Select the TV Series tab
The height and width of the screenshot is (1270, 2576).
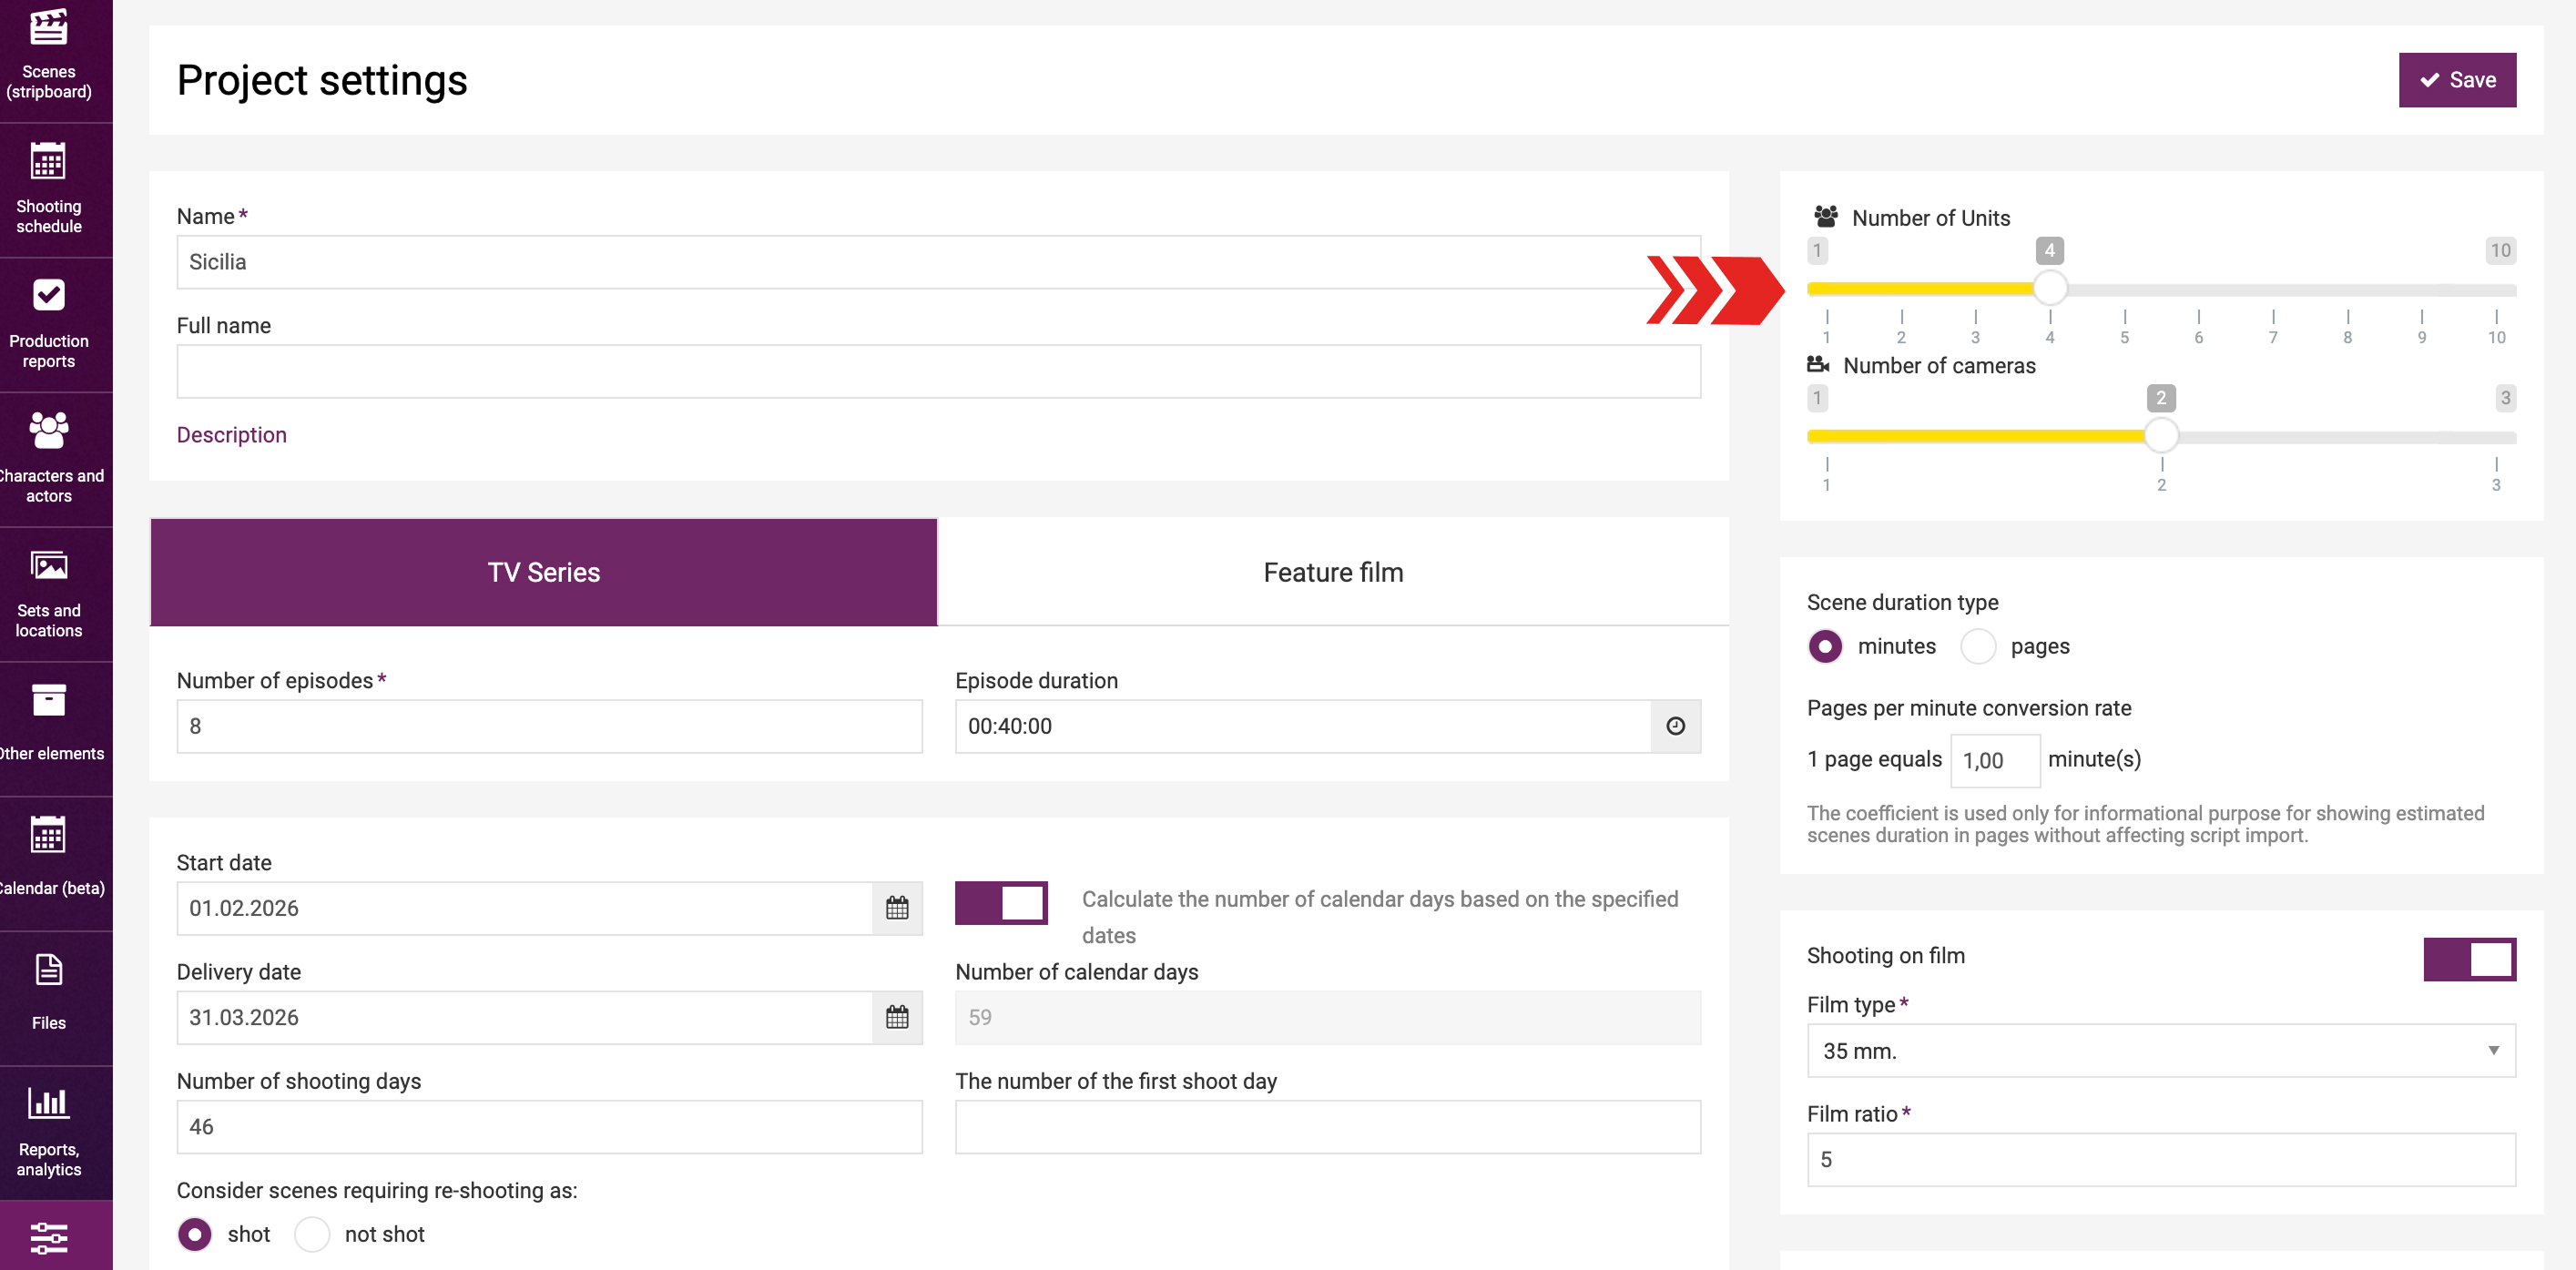543,572
